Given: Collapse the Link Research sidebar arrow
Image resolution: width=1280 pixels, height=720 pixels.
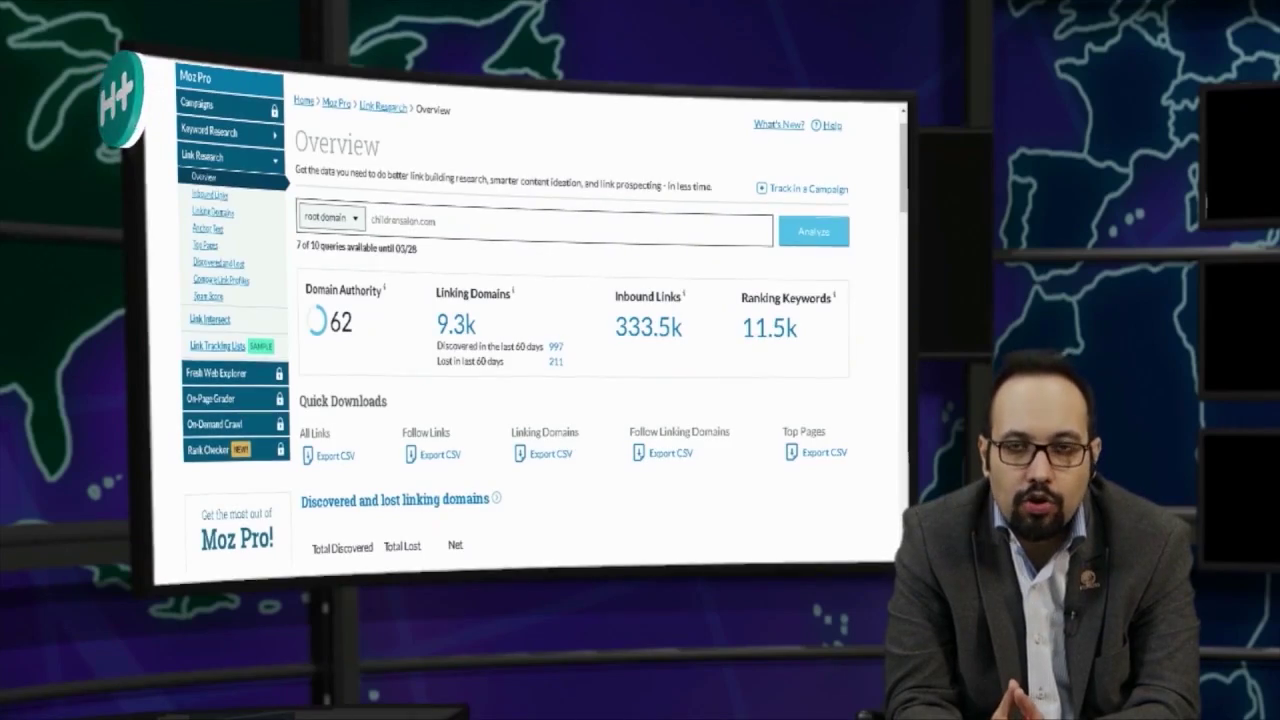Looking at the screenshot, I should coord(275,160).
